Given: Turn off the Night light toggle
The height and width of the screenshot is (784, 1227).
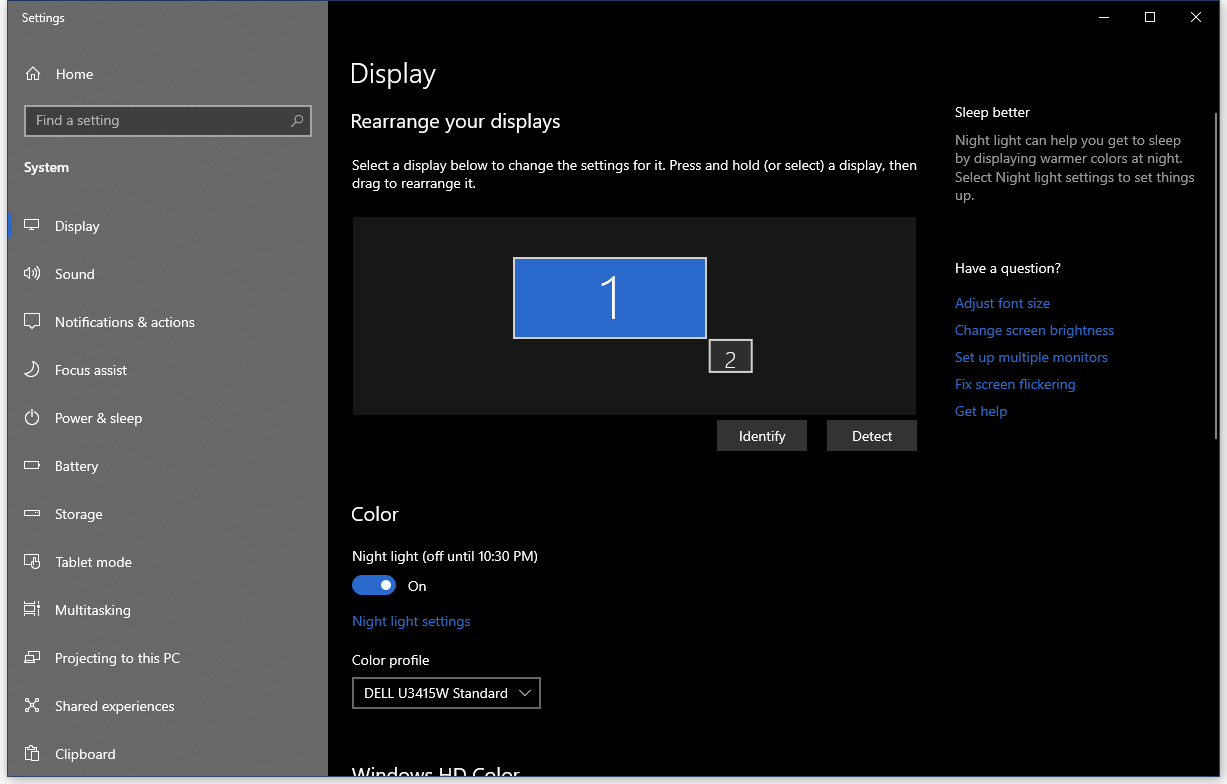Looking at the screenshot, I should click(x=374, y=586).
